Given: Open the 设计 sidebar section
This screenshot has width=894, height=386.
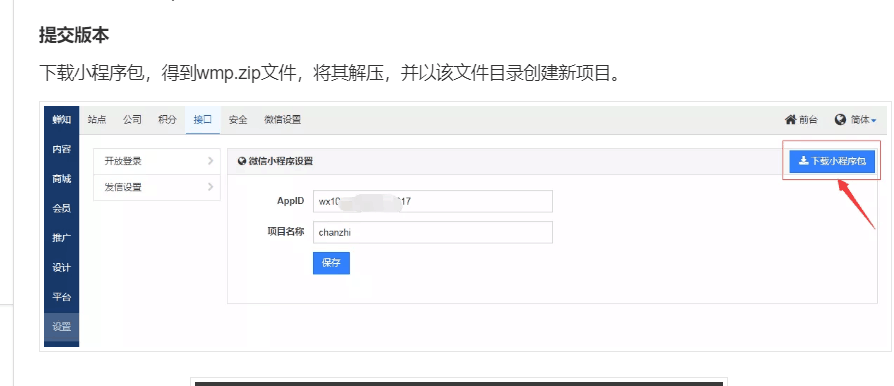Looking at the screenshot, I should tap(62, 268).
